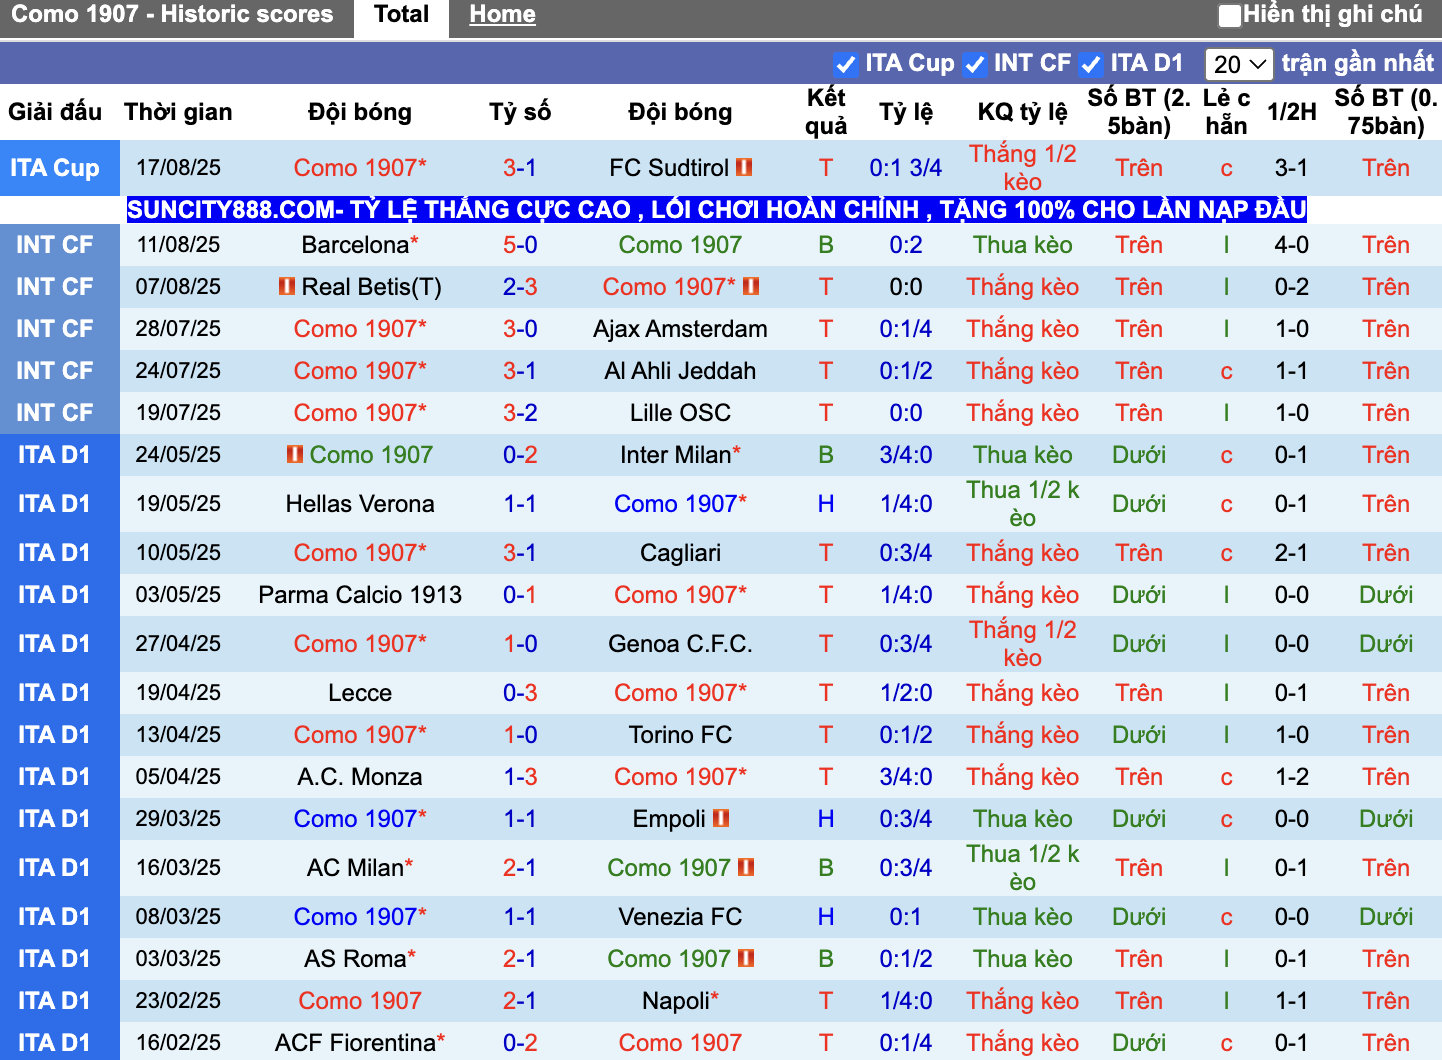Toggle the ITA D1 filter checkbox

(1091, 65)
